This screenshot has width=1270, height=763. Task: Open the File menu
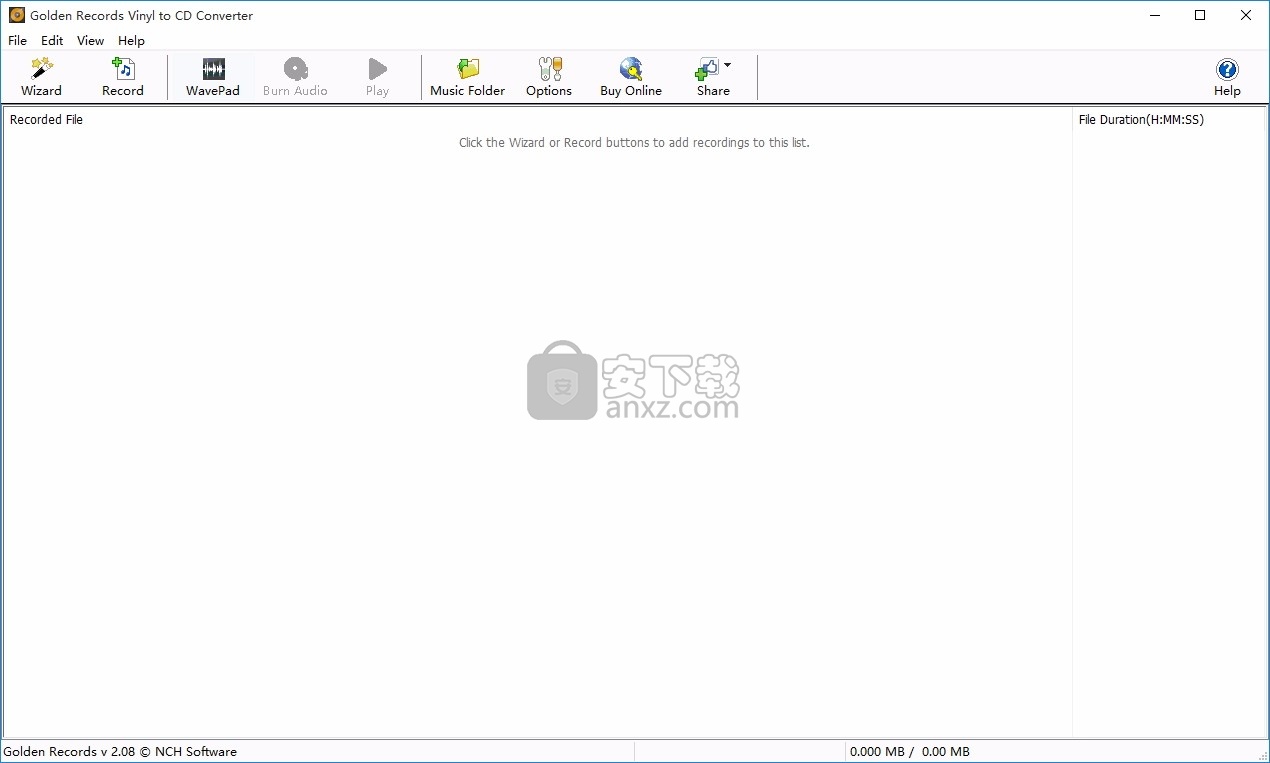pyautogui.click(x=18, y=41)
